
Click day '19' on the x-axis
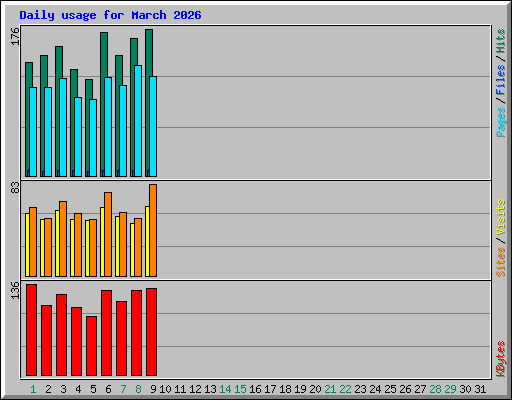click(x=300, y=389)
